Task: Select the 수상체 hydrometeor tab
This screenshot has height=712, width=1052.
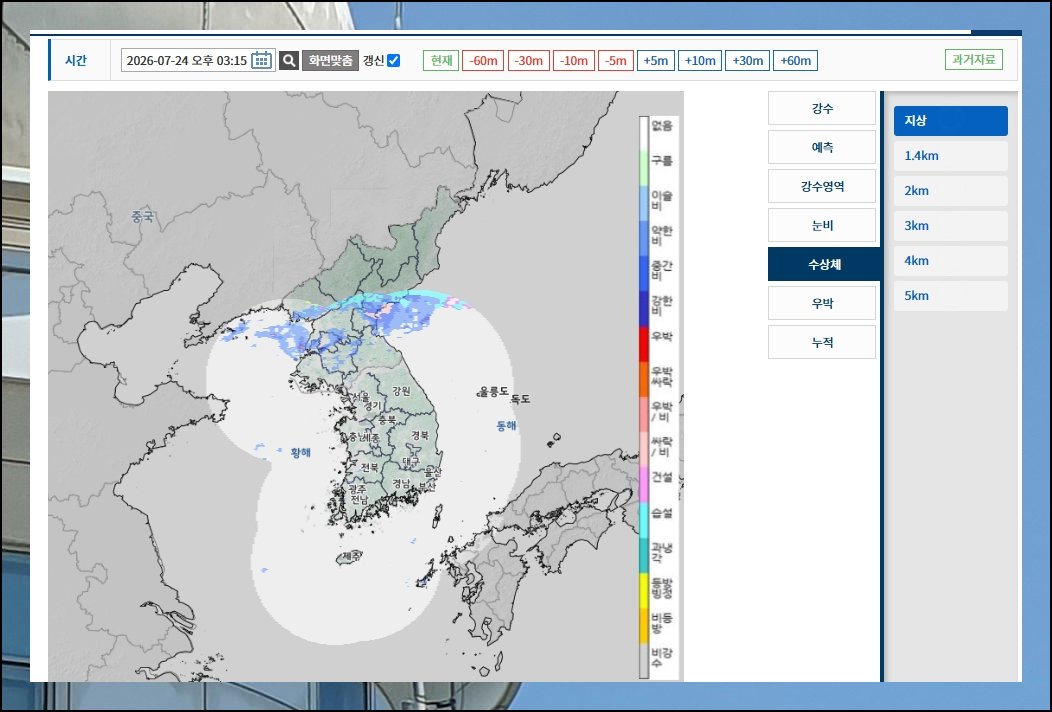Action: (824, 264)
